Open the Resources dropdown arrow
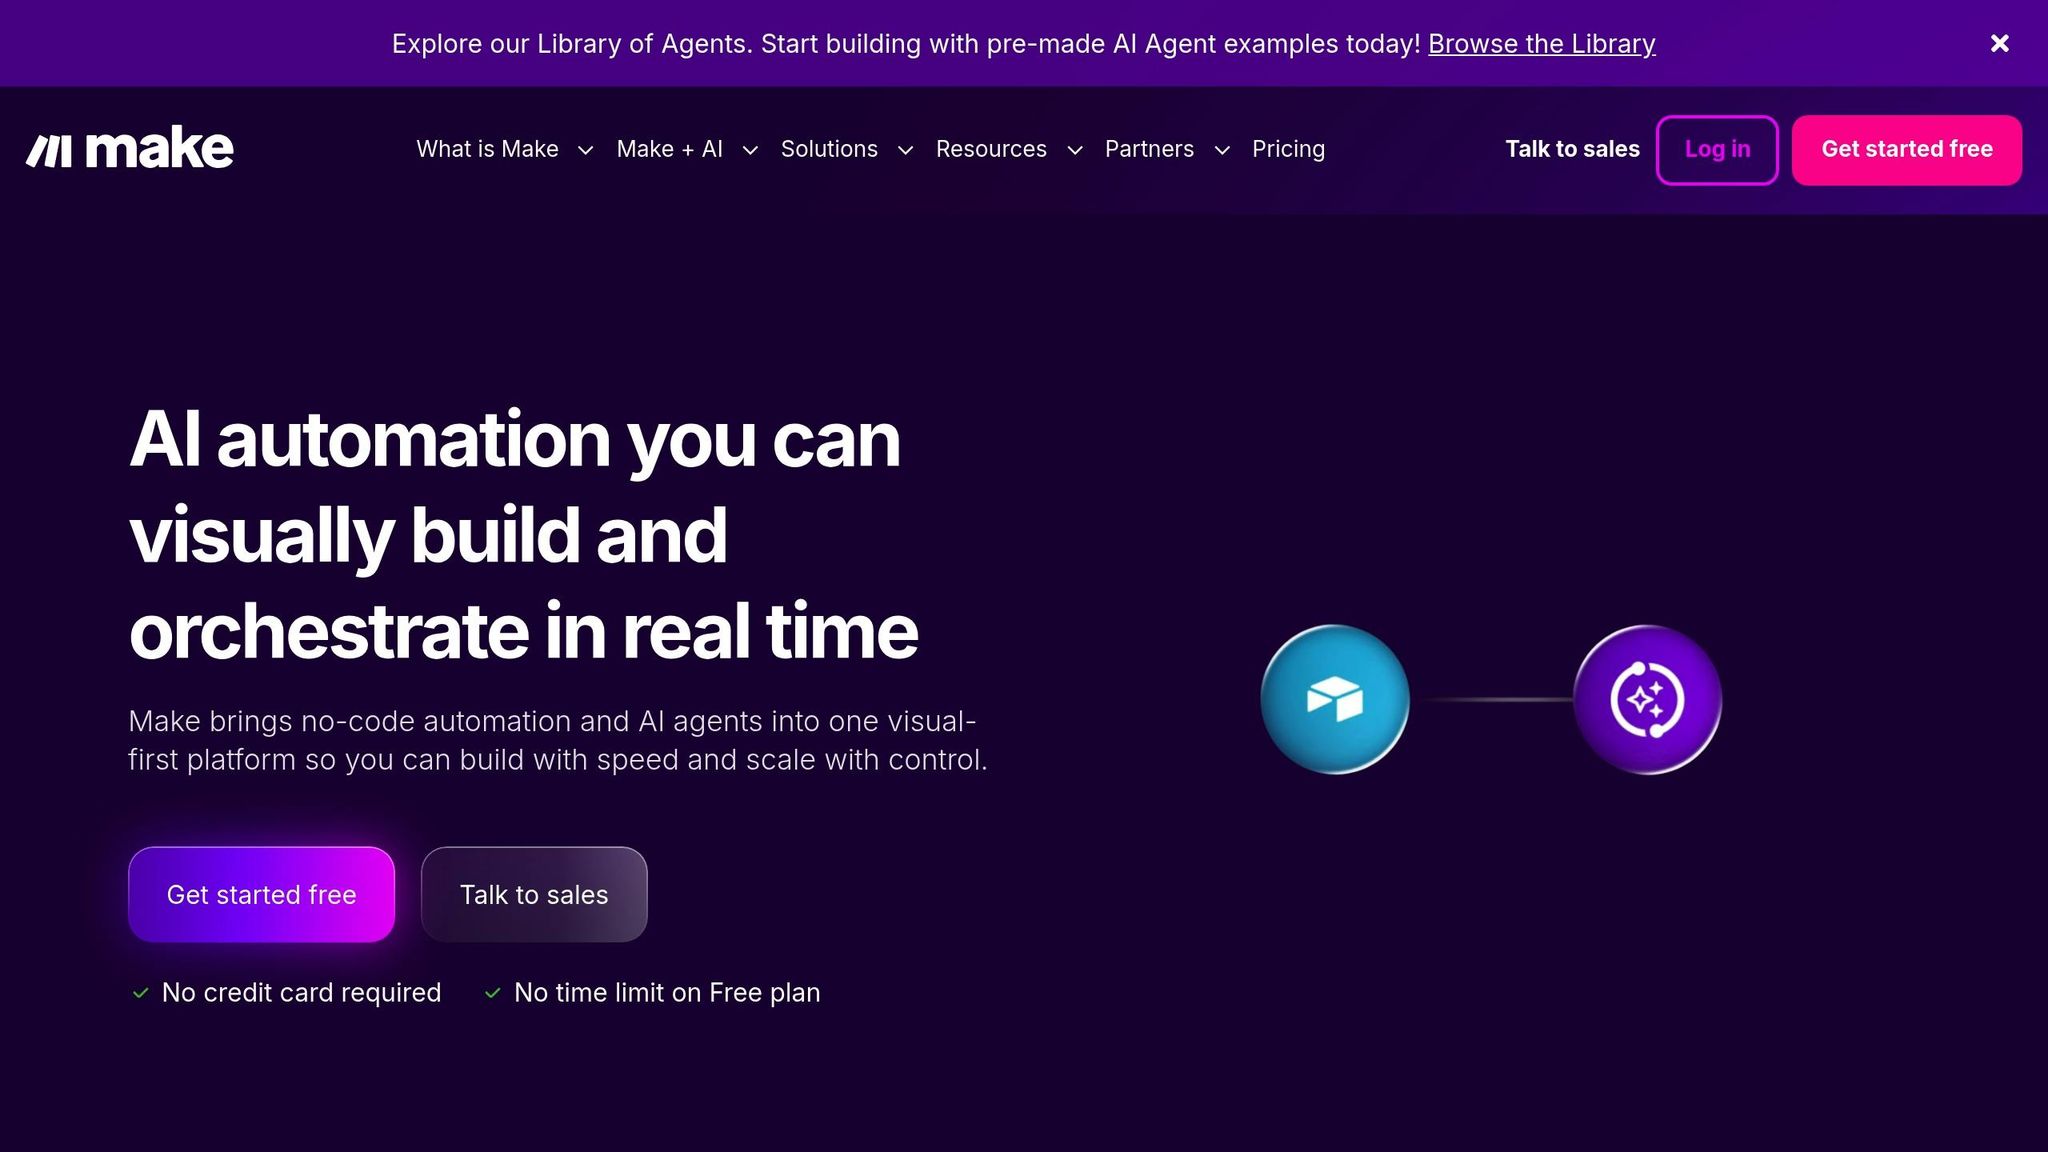The image size is (2048, 1152). tap(1075, 150)
